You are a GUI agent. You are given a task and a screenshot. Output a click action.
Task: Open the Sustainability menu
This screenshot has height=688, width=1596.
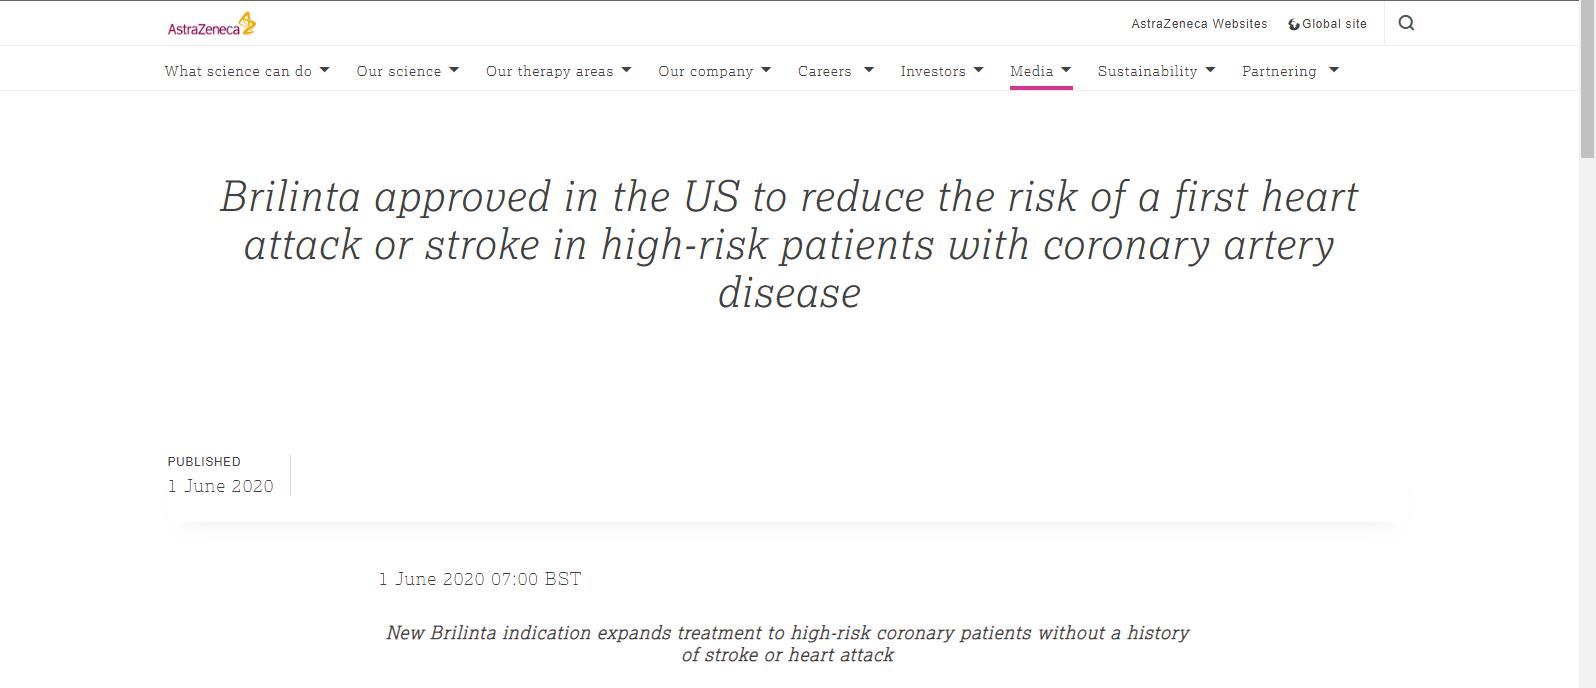point(1147,71)
